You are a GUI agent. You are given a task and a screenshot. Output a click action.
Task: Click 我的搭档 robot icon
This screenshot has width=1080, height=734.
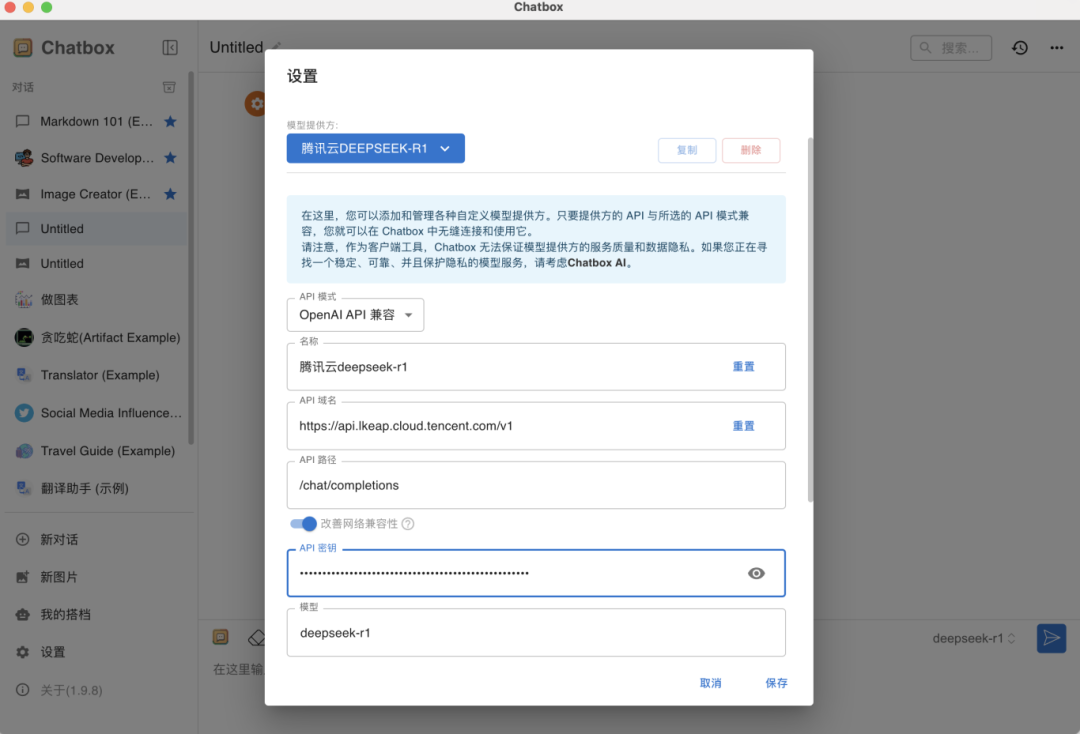coord(23,614)
